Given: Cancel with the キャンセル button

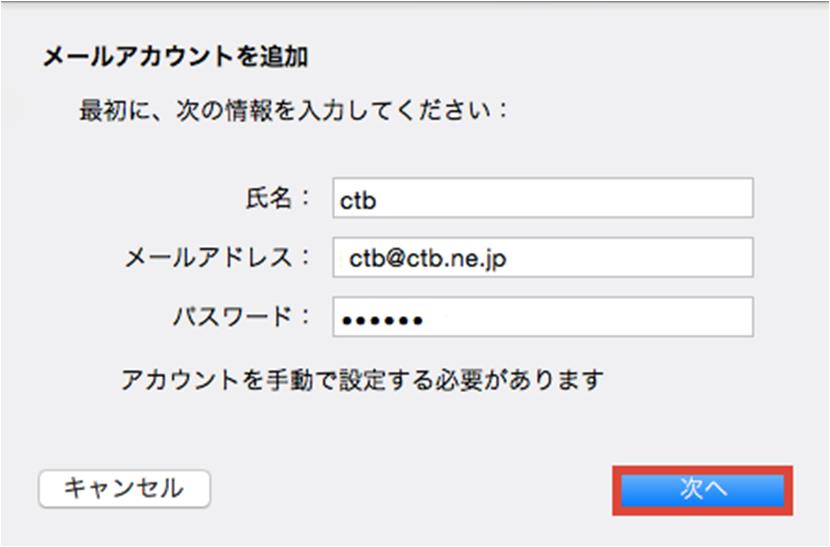Looking at the screenshot, I should pyautogui.click(x=124, y=488).
